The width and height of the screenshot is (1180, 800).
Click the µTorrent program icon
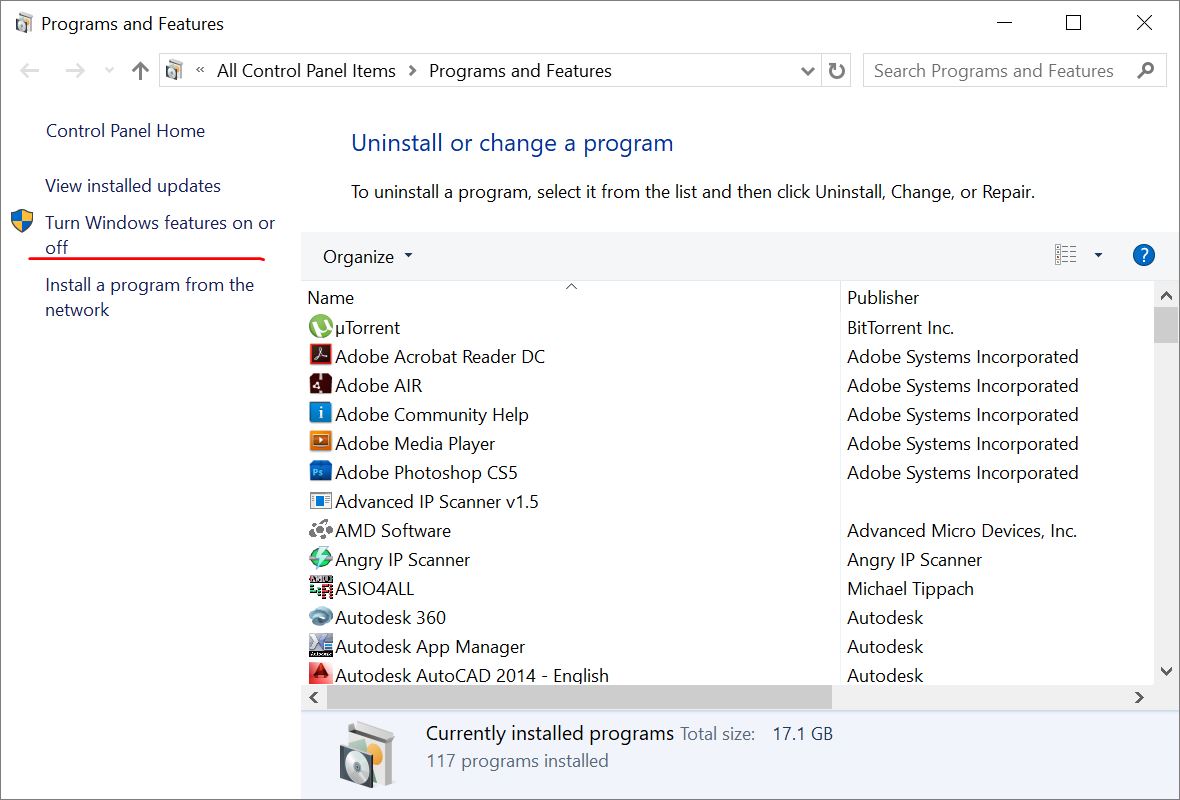320,327
